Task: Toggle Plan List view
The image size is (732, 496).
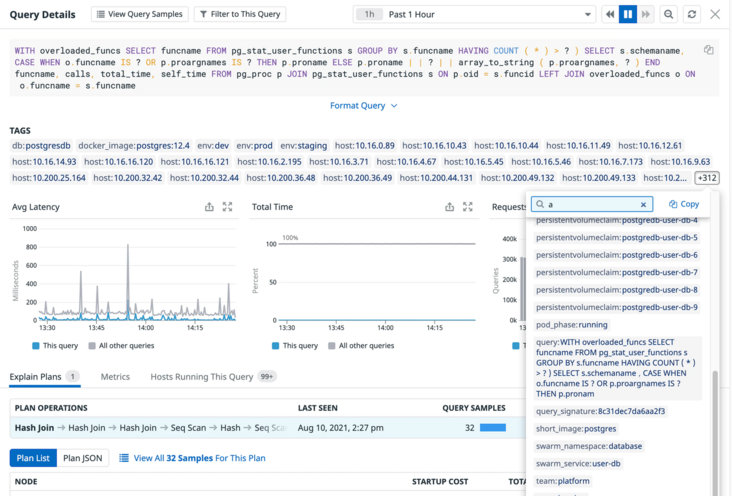Action: [29, 458]
